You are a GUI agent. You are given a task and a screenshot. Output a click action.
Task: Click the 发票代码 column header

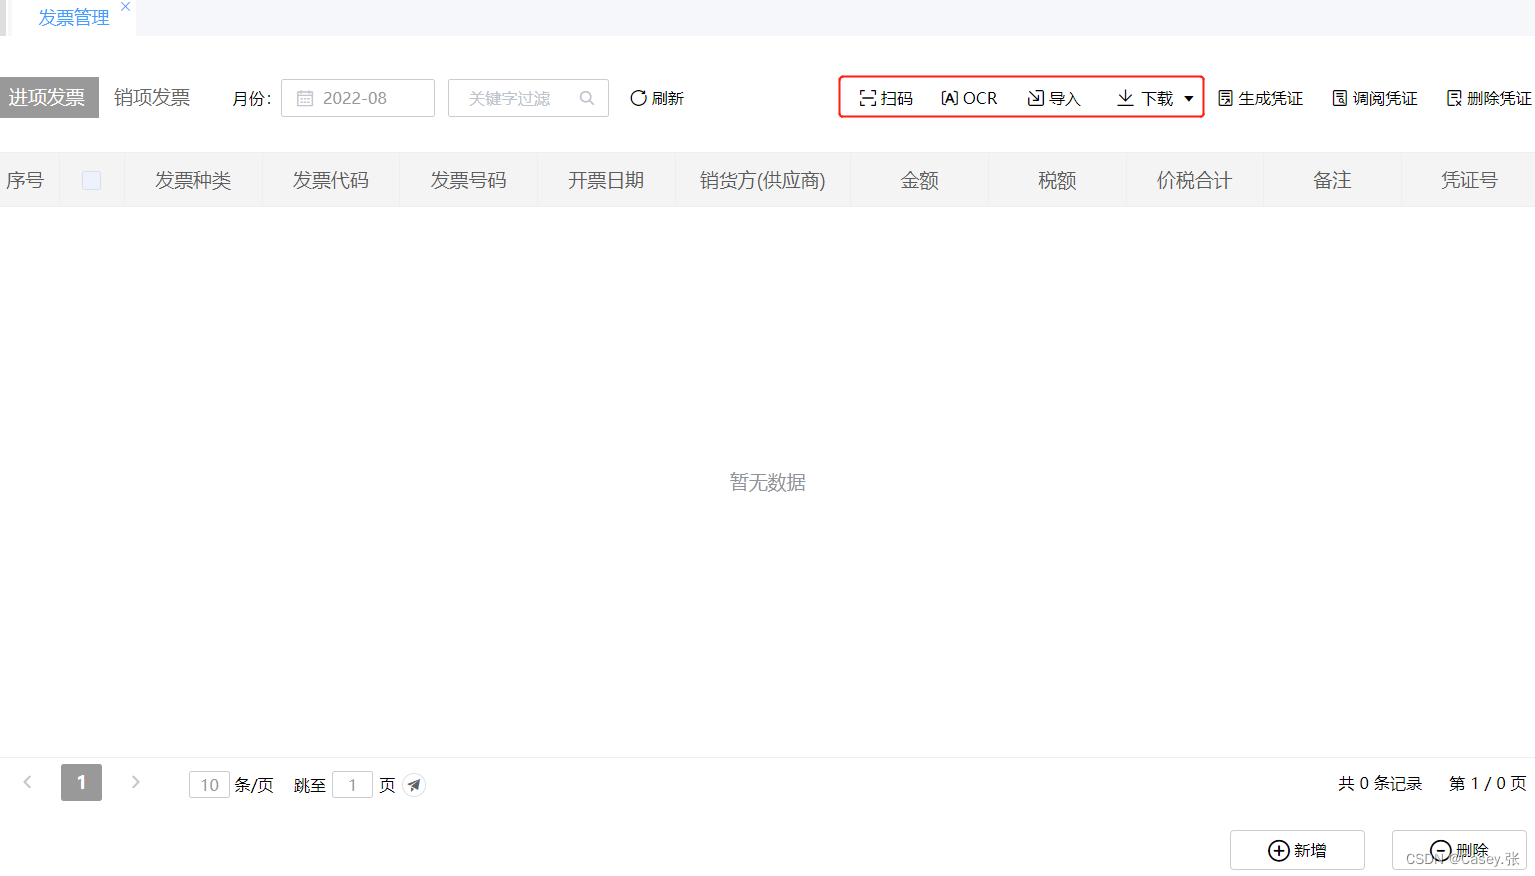(331, 180)
